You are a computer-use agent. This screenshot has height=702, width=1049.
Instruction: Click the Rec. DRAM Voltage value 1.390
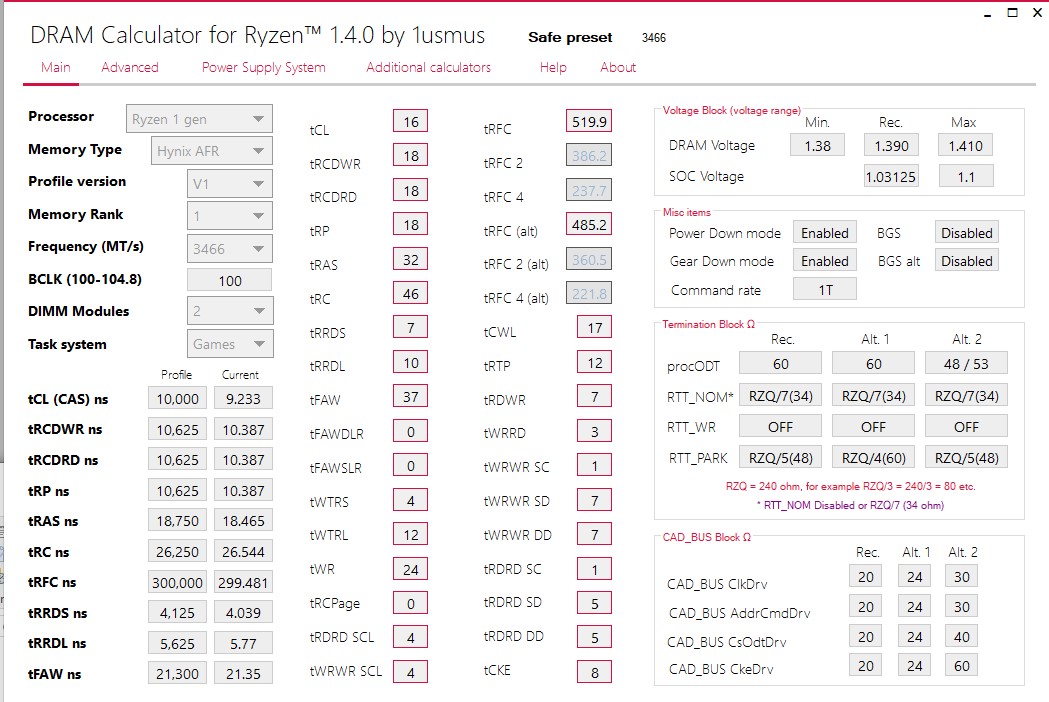click(891, 146)
